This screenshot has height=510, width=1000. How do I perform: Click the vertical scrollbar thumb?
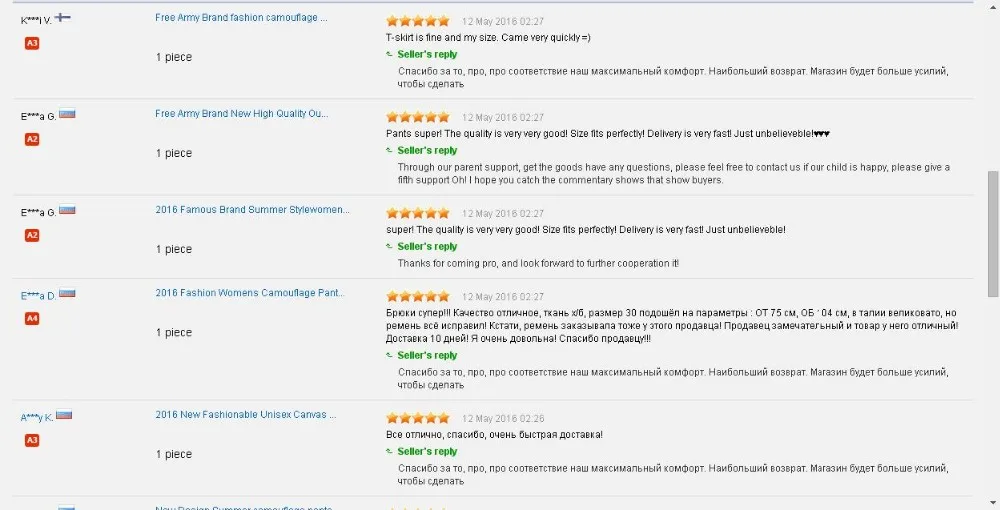[x=992, y=233]
